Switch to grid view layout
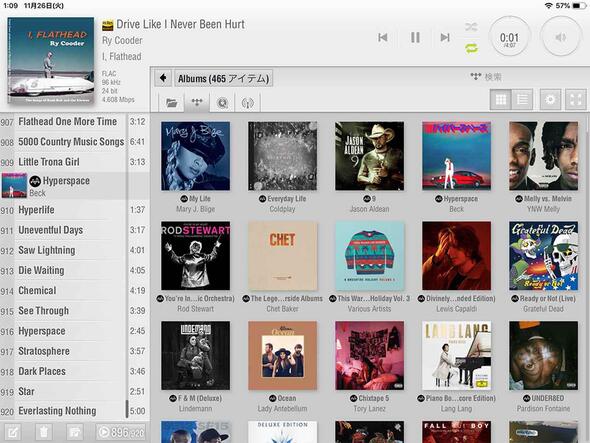Viewport: 590px width, 443px height. tap(501, 100)
